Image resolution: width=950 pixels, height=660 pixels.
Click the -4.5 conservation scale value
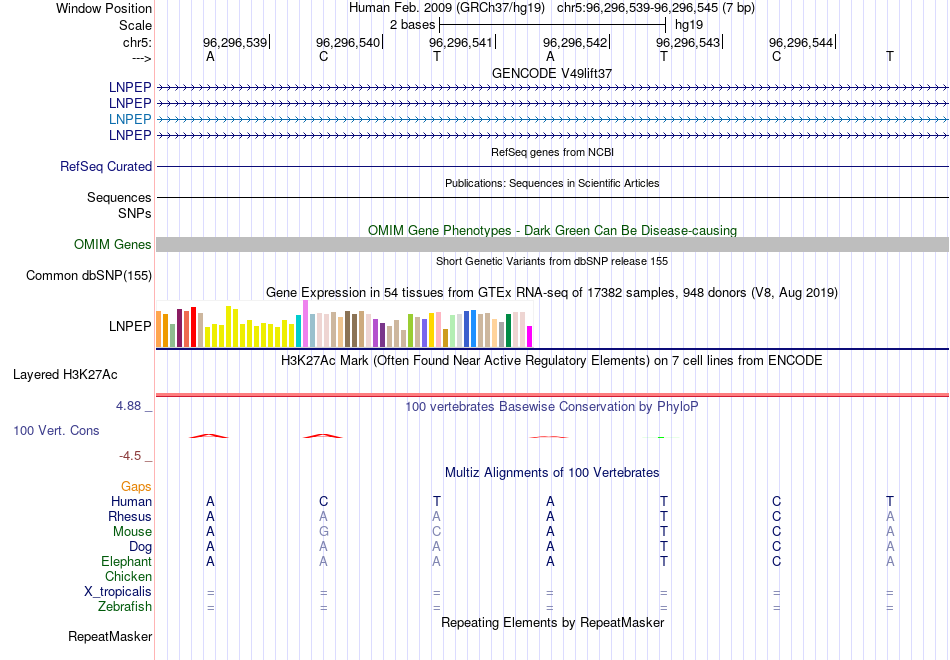click(130, 456)
